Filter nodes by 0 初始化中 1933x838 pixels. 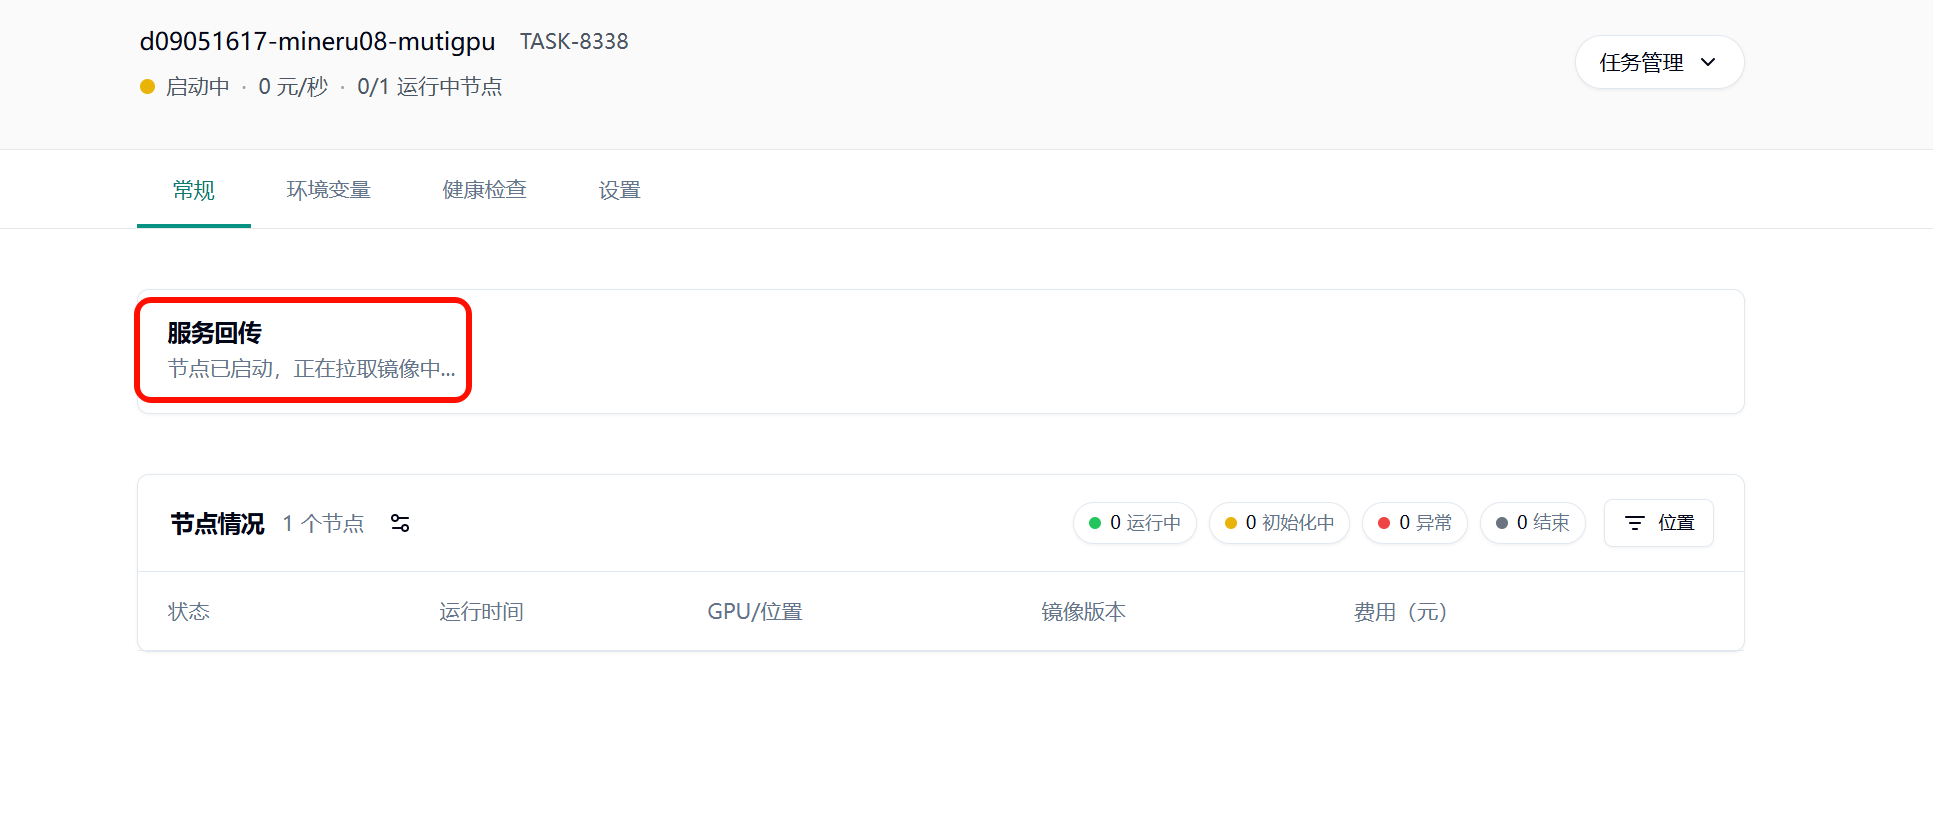point(1279,523)
